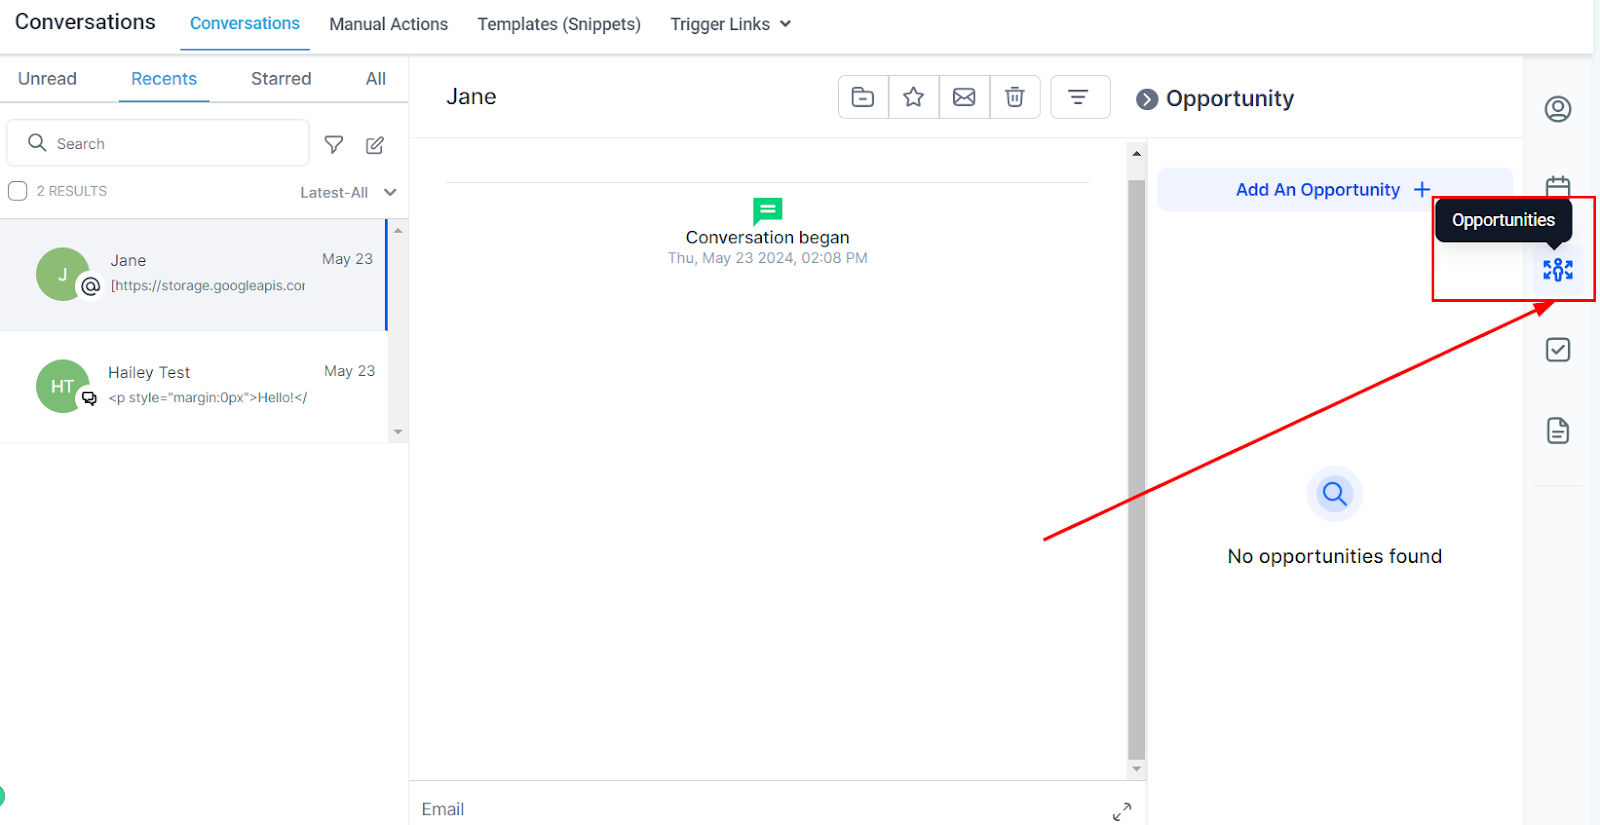Click the green Conversation began chat icon
Viewport: 1600px width, 825px height.
tap(767, 211)
